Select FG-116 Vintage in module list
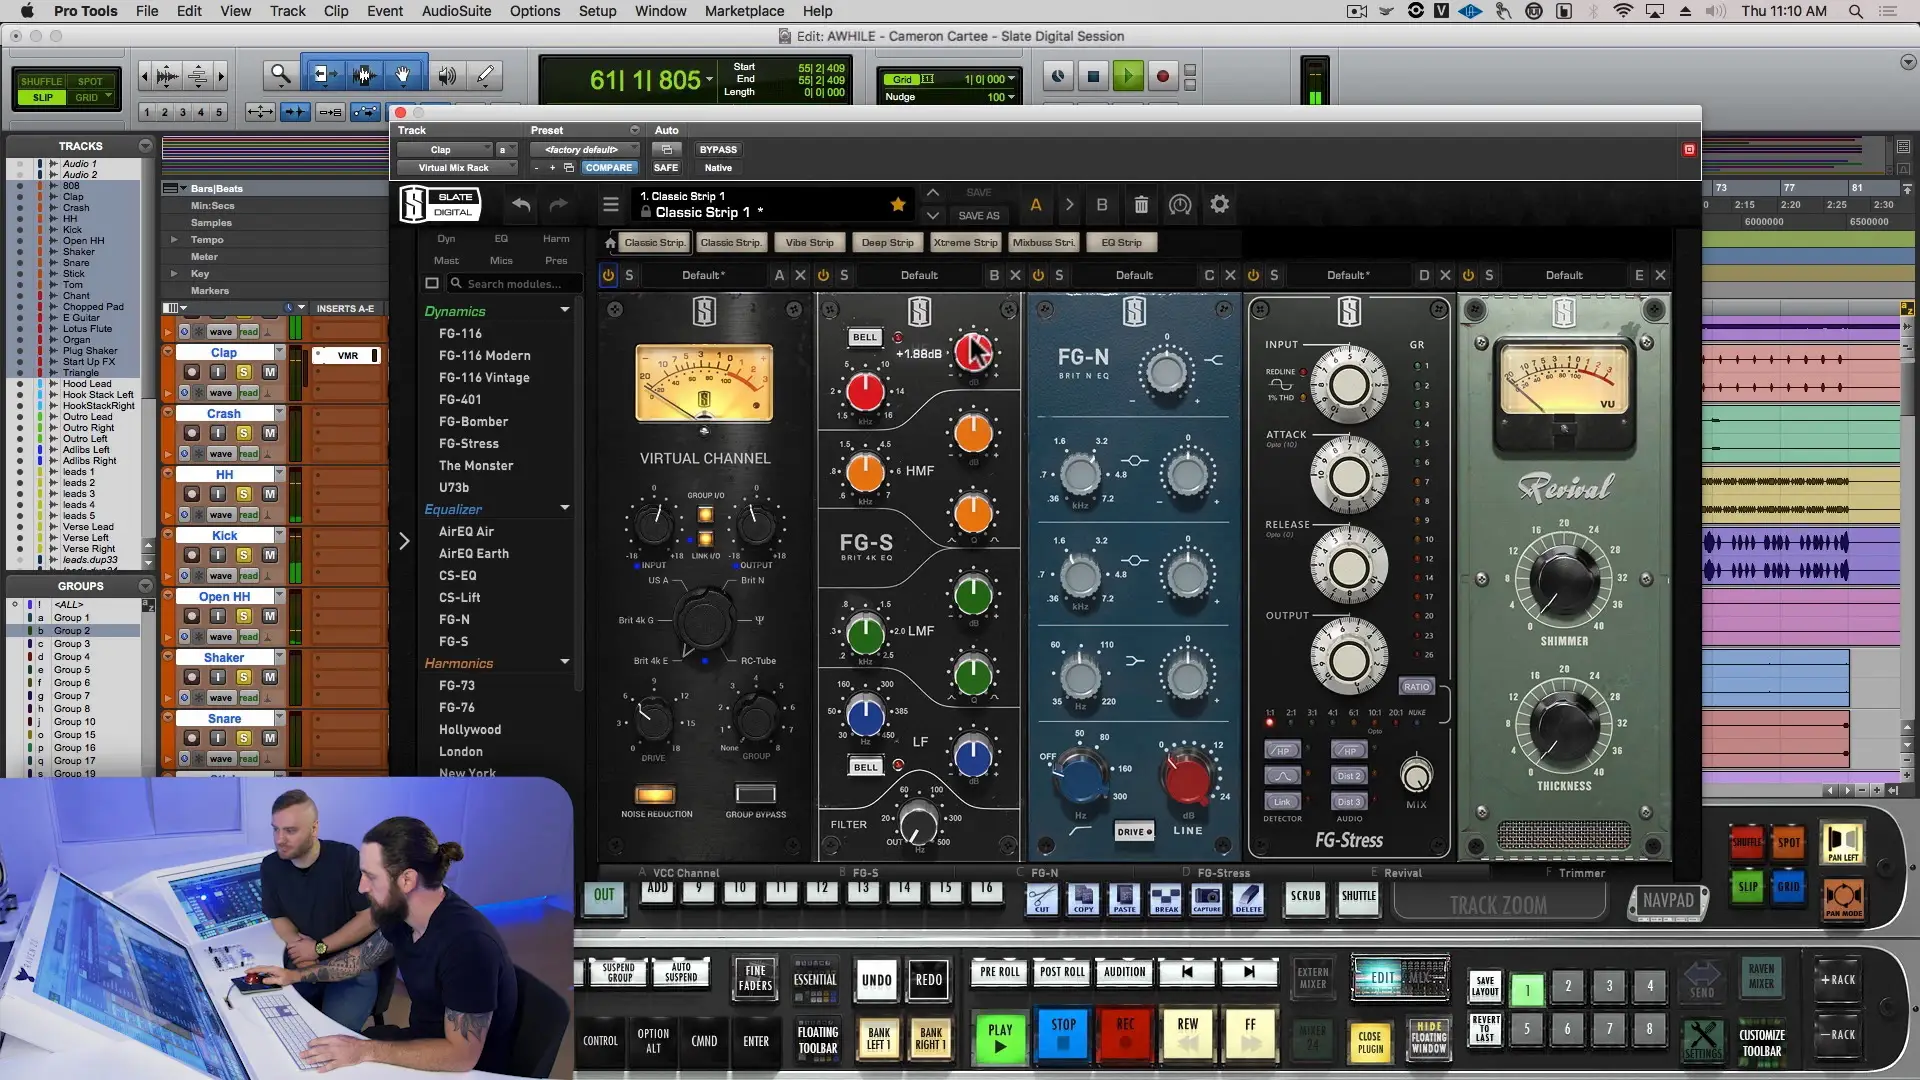 click(484, 378)
